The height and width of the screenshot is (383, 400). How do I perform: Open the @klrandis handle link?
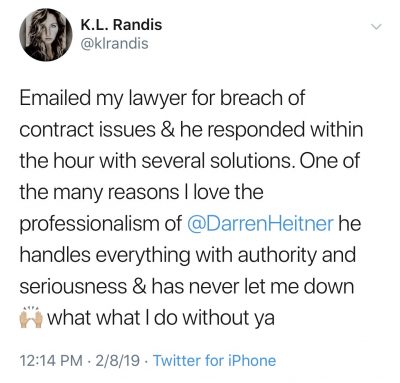tap(114, 44)
